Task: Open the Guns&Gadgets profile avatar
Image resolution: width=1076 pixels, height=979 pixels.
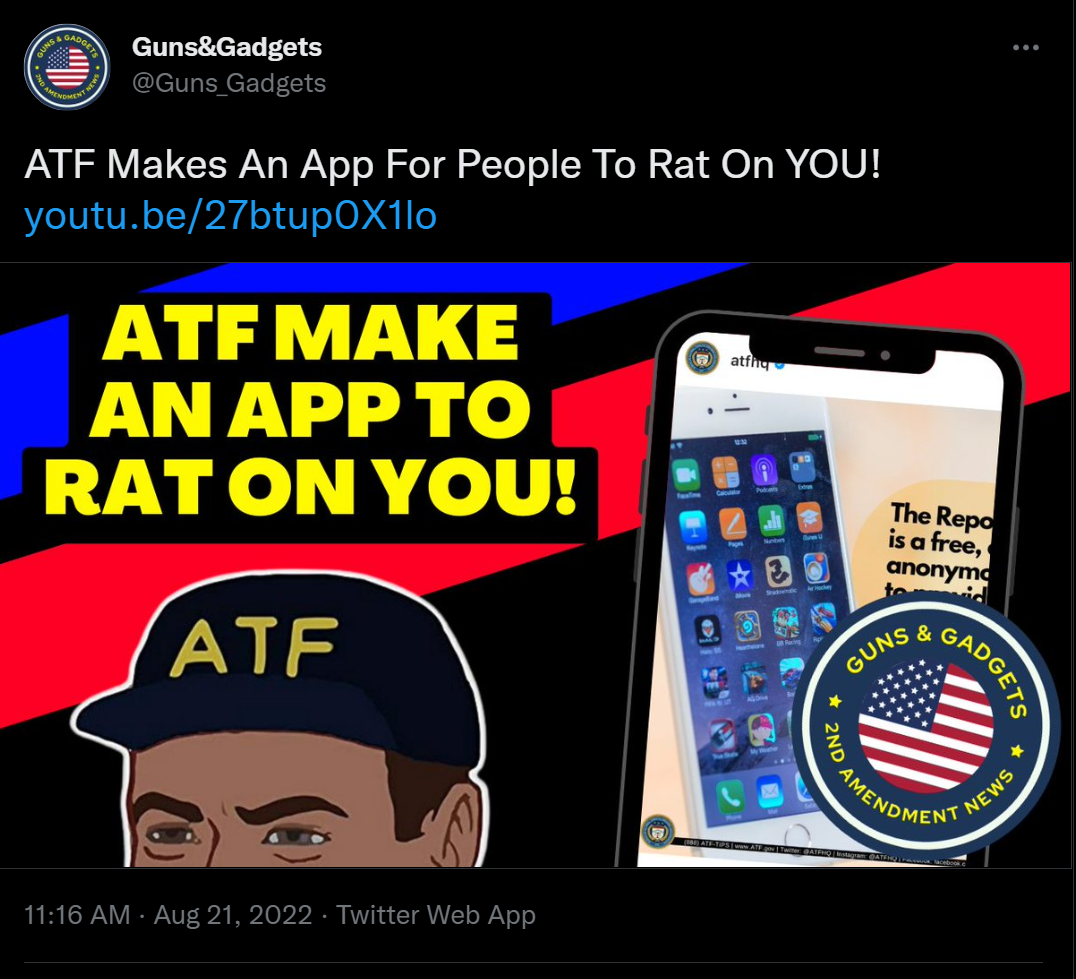Action: (67, 67)
